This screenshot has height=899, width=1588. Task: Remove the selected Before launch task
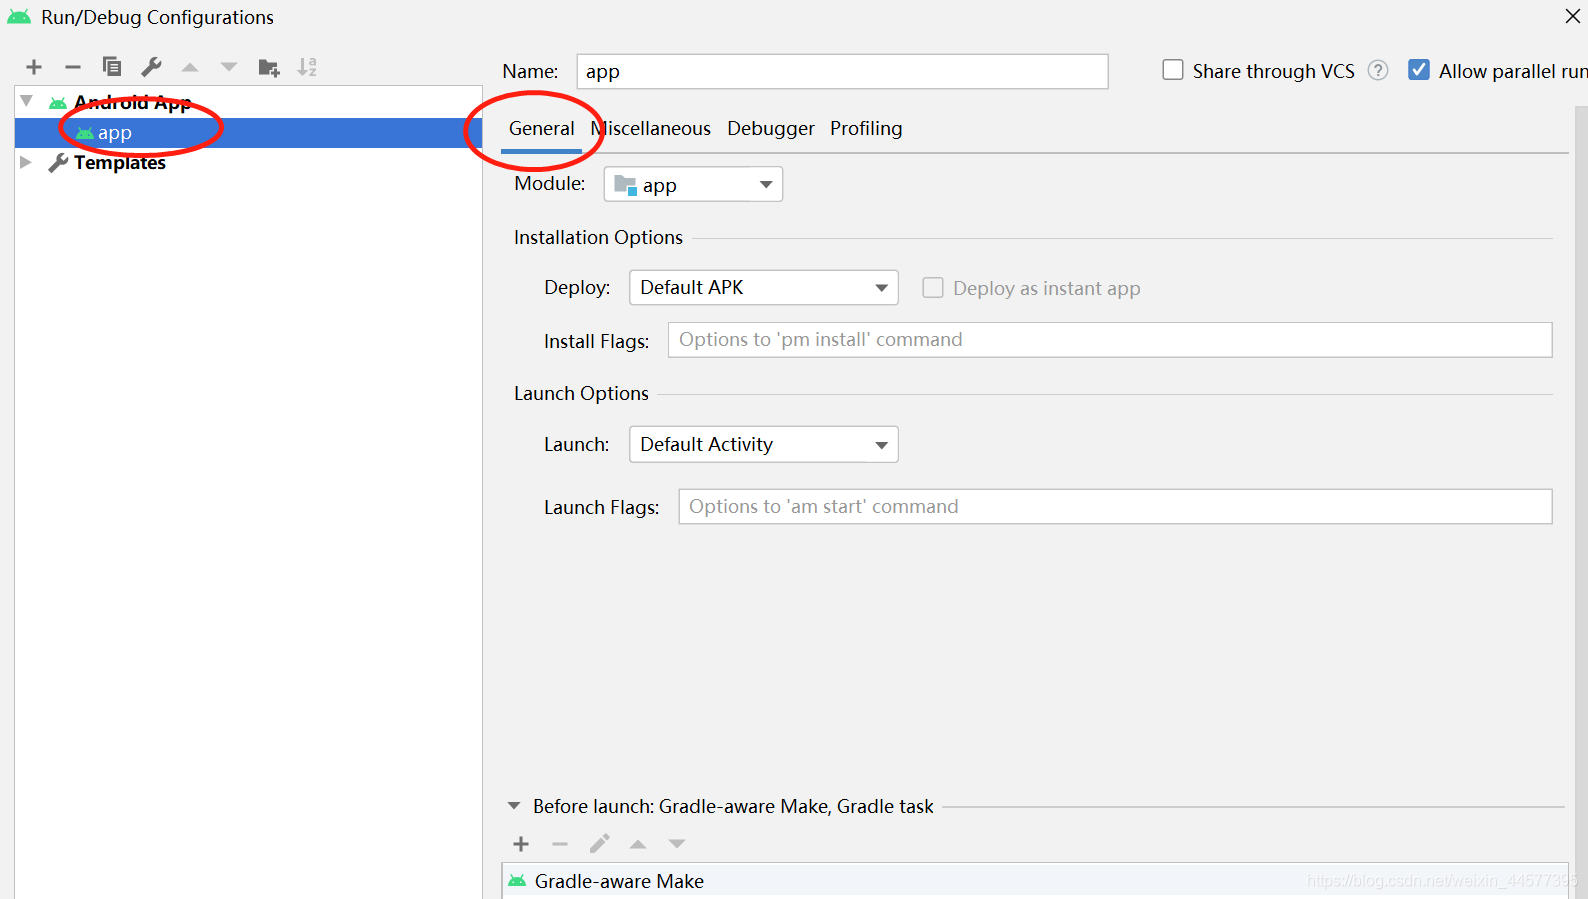tap(560, 844)
